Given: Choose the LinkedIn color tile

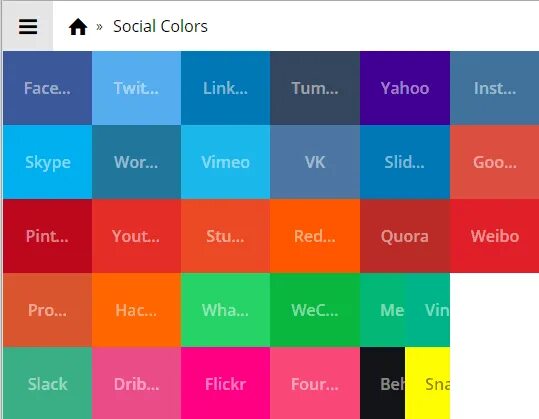Looking at the screenshot, I should pos(226,88).
